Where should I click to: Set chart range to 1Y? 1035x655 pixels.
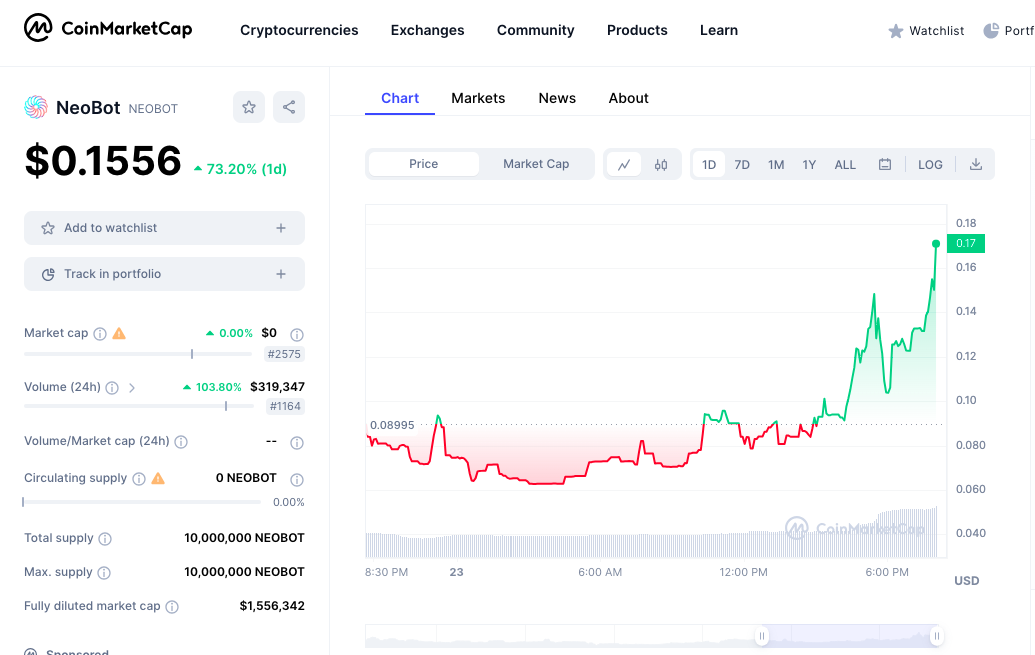809,164
